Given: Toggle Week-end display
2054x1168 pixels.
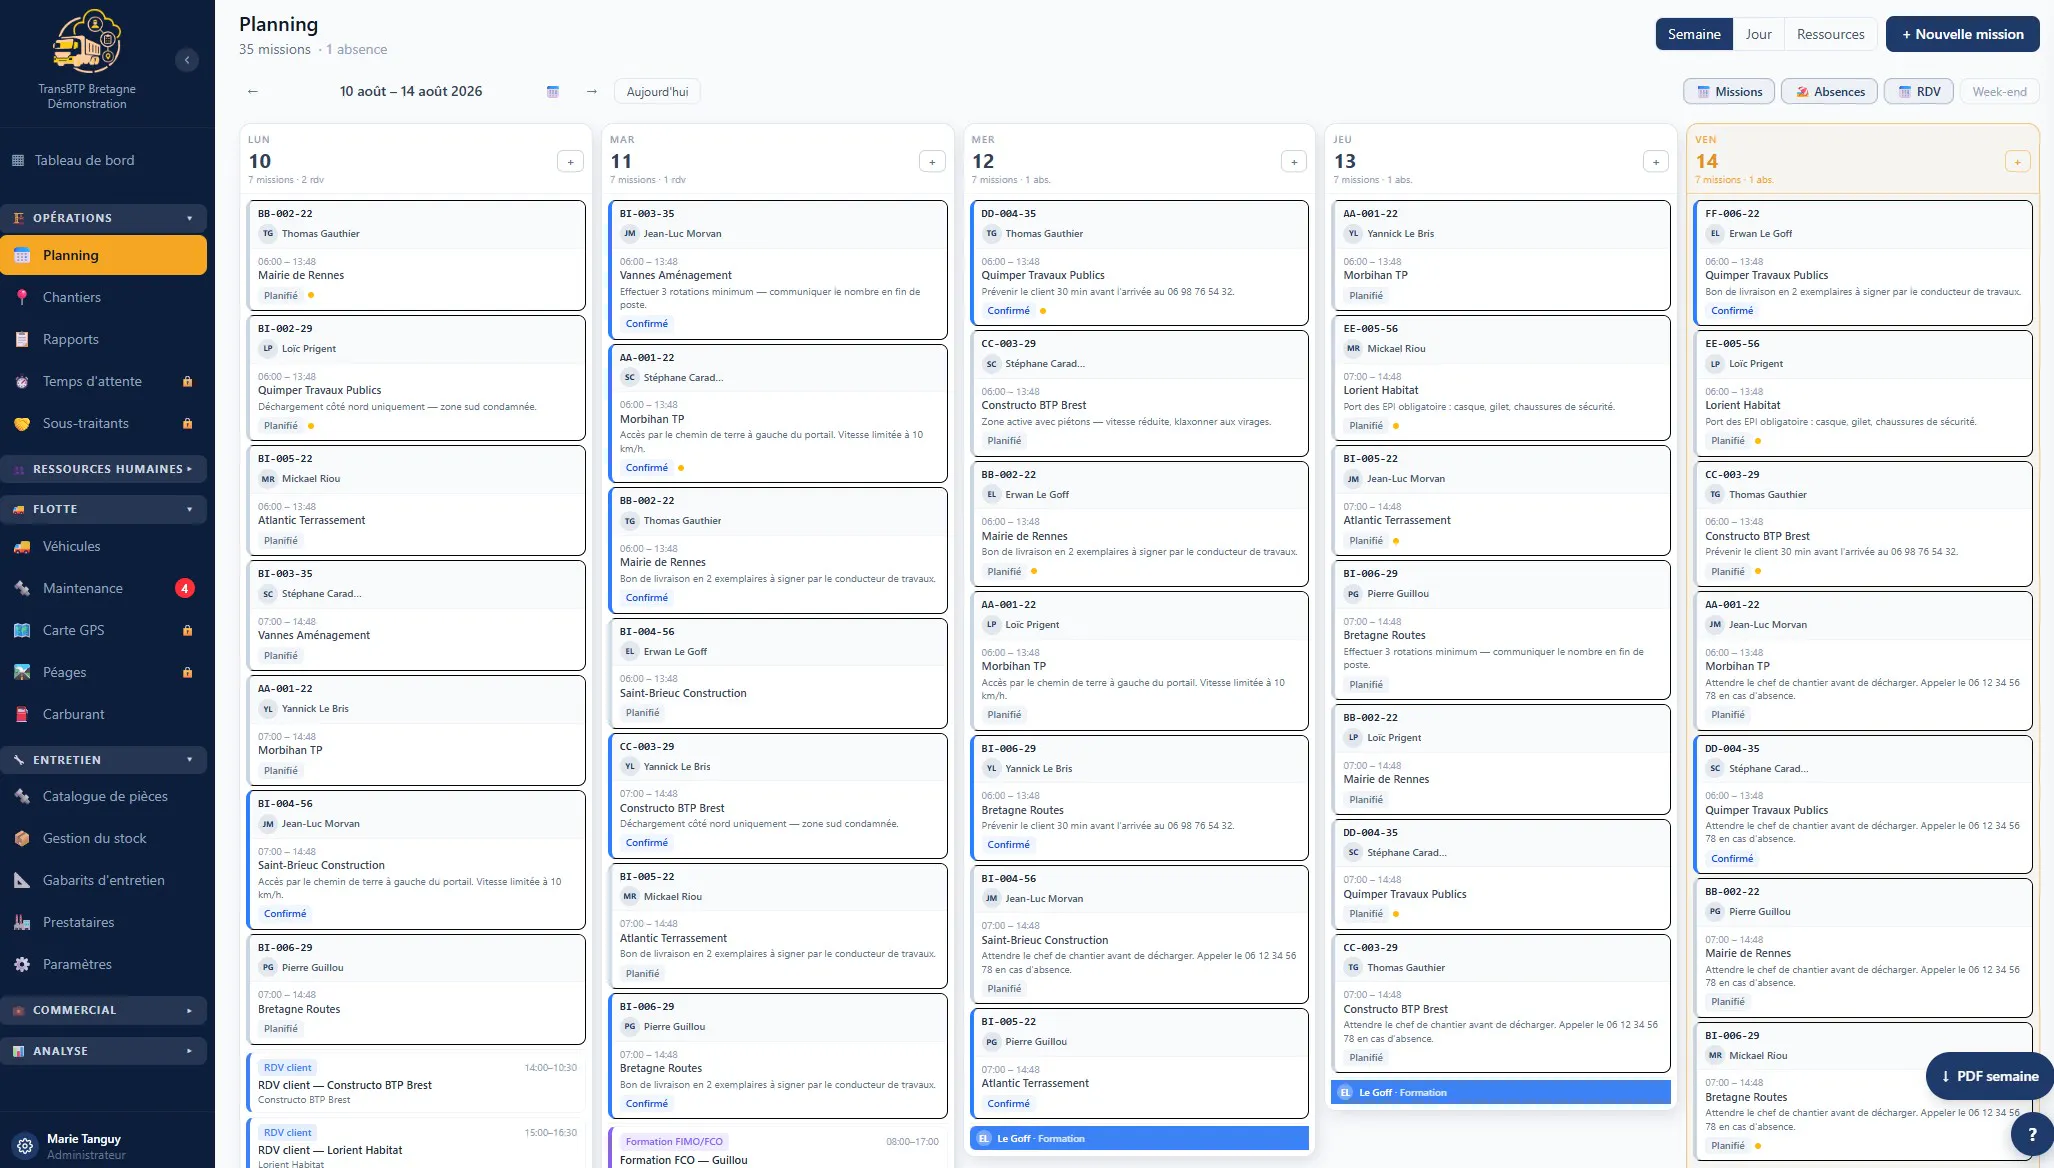Looking at the screenshot, I should coord(1999,92).
